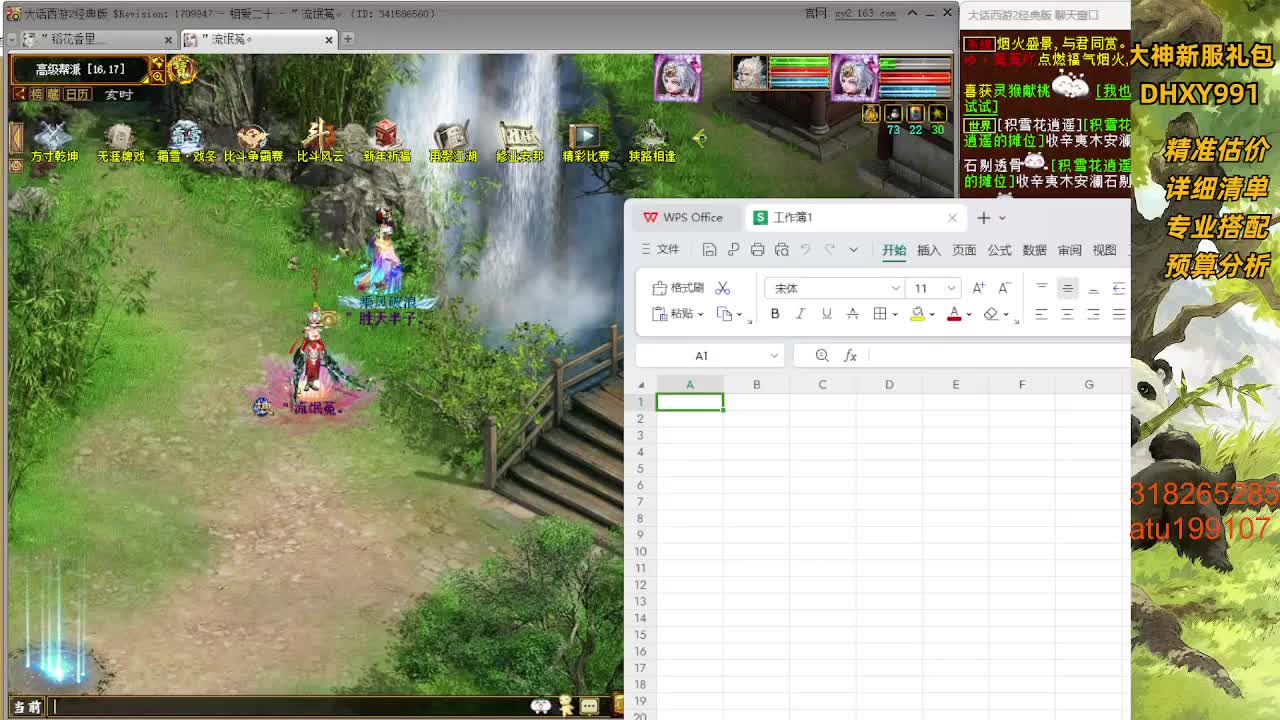This screenshot has width=1280, height=720.
Task: Switch to the 页面 ribbon tab
Action: tap(964, 250)
